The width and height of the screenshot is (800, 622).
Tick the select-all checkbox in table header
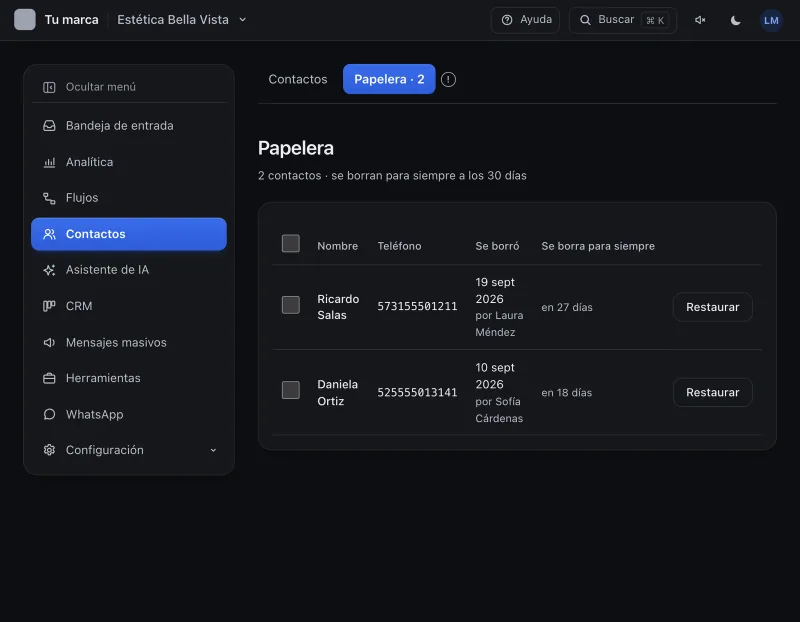point(291,243)
